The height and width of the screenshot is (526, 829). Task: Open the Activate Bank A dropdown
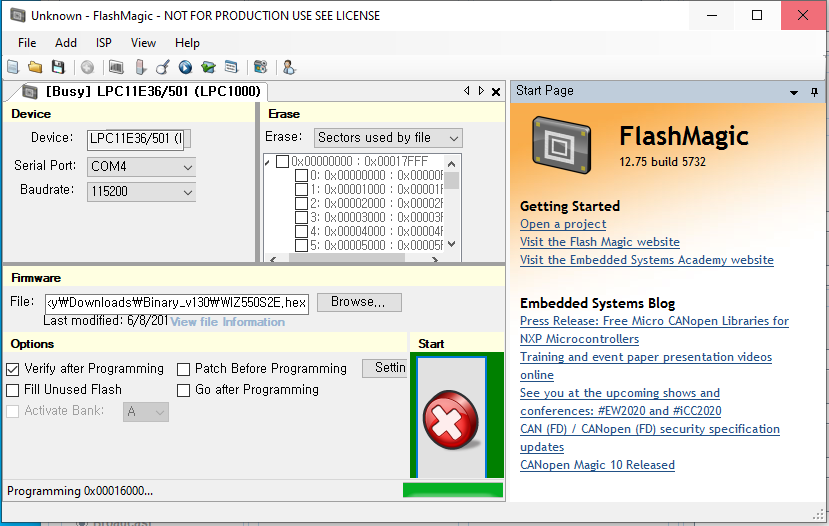[146, 412]
